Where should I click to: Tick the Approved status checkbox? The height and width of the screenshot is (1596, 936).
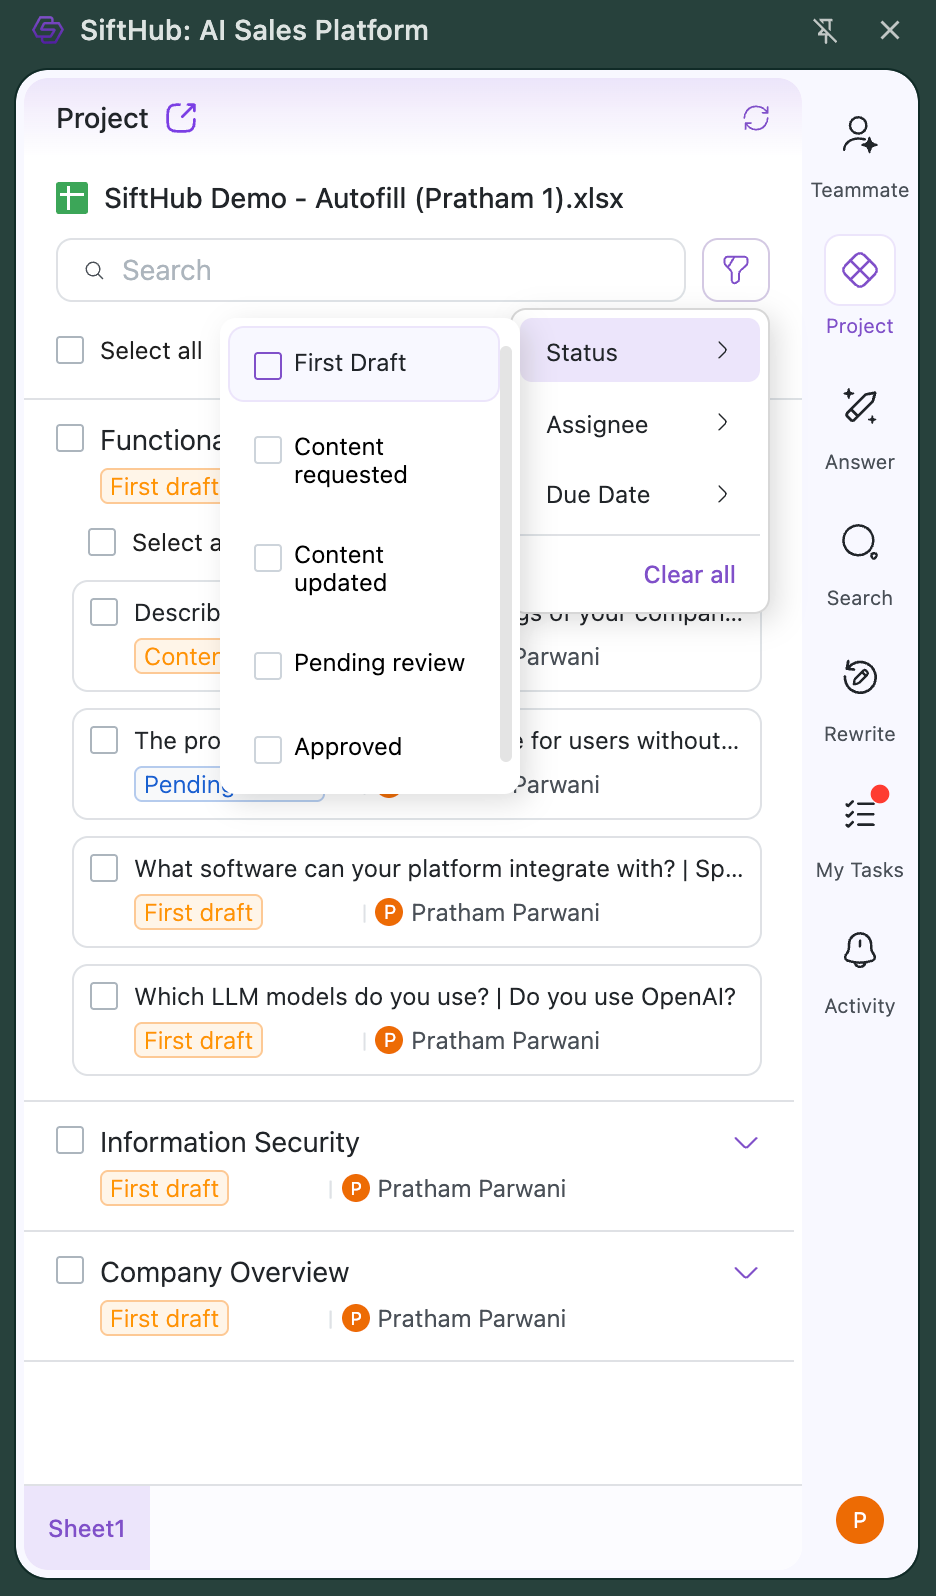tap(268, 749)
